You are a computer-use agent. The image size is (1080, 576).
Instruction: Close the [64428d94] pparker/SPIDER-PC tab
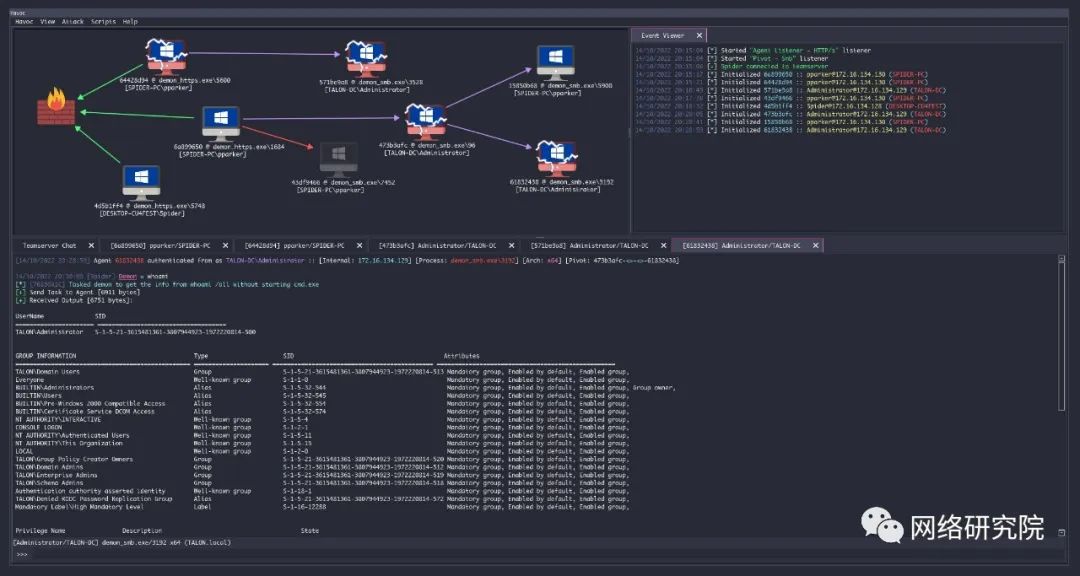(360, 245)
